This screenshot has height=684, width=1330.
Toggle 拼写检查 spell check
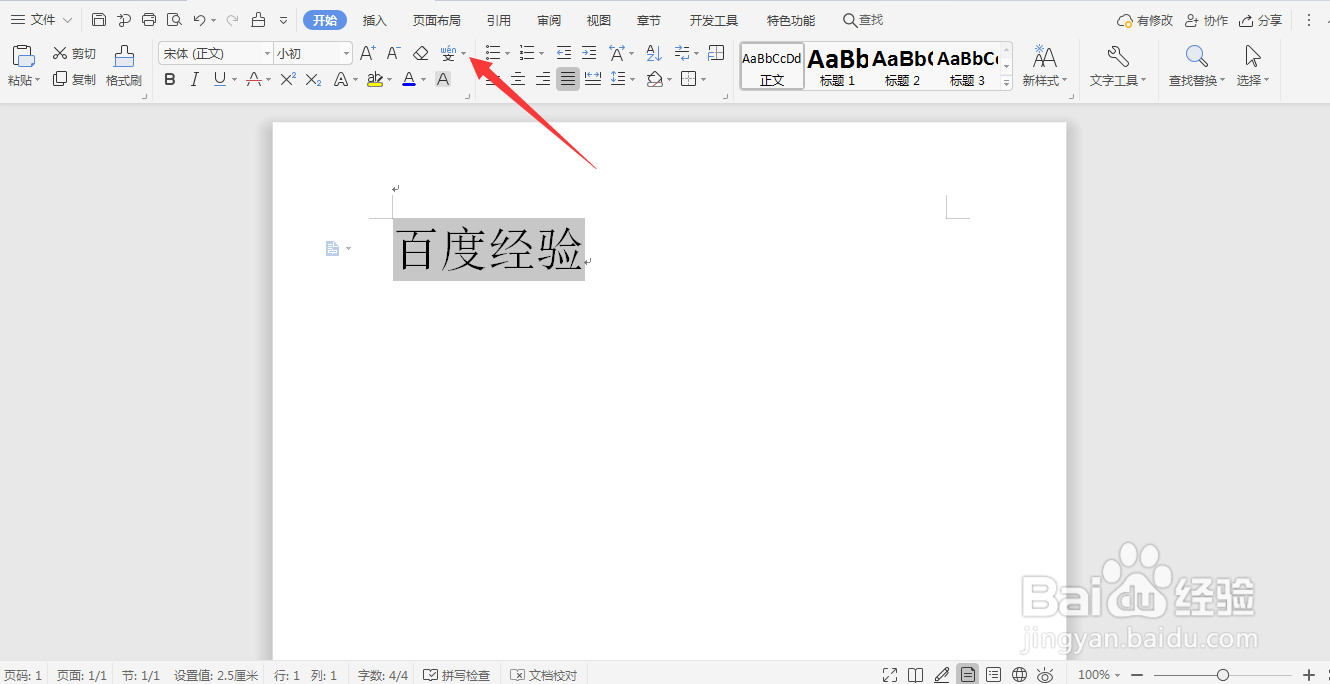[x=457, y=676]
